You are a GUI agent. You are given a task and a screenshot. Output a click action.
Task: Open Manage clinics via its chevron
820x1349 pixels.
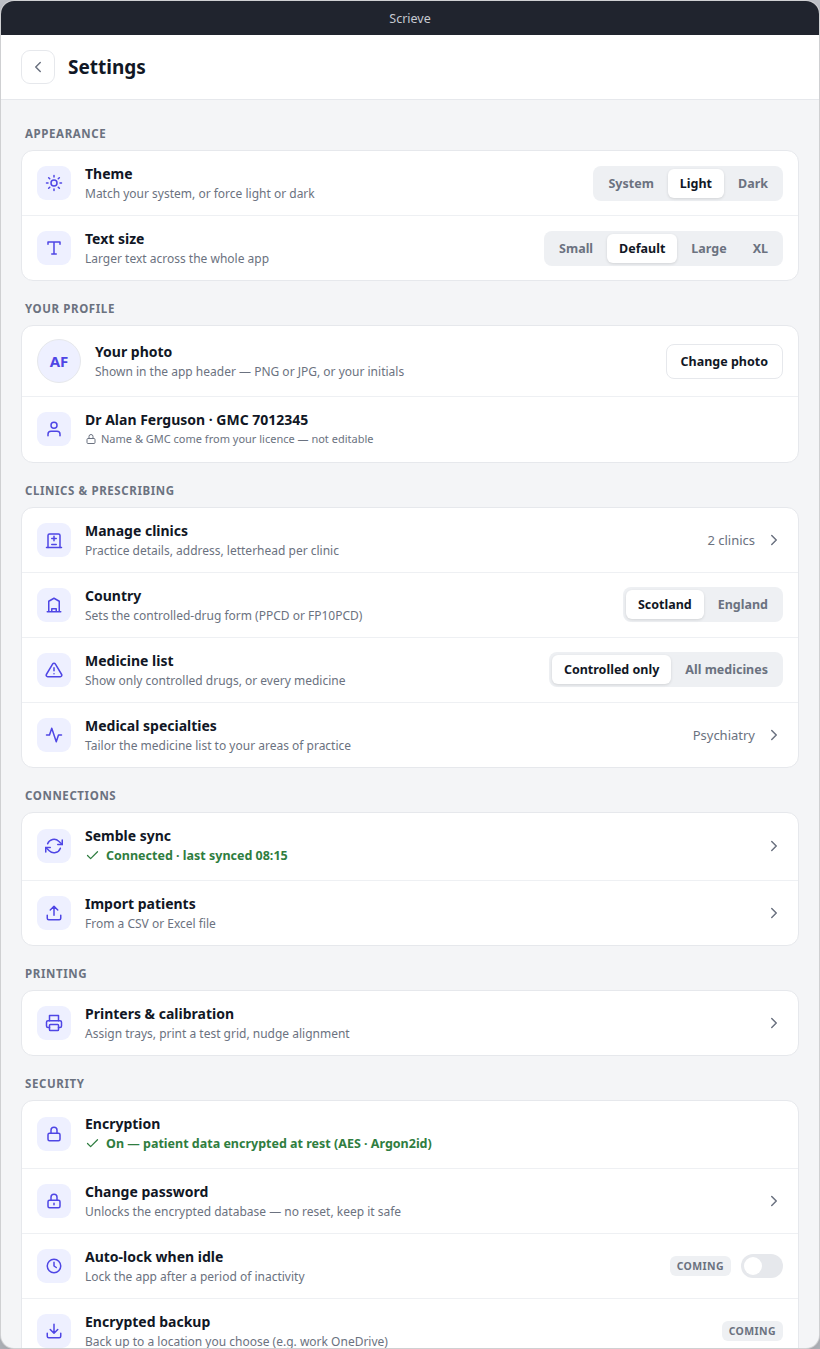click(774, 540)
